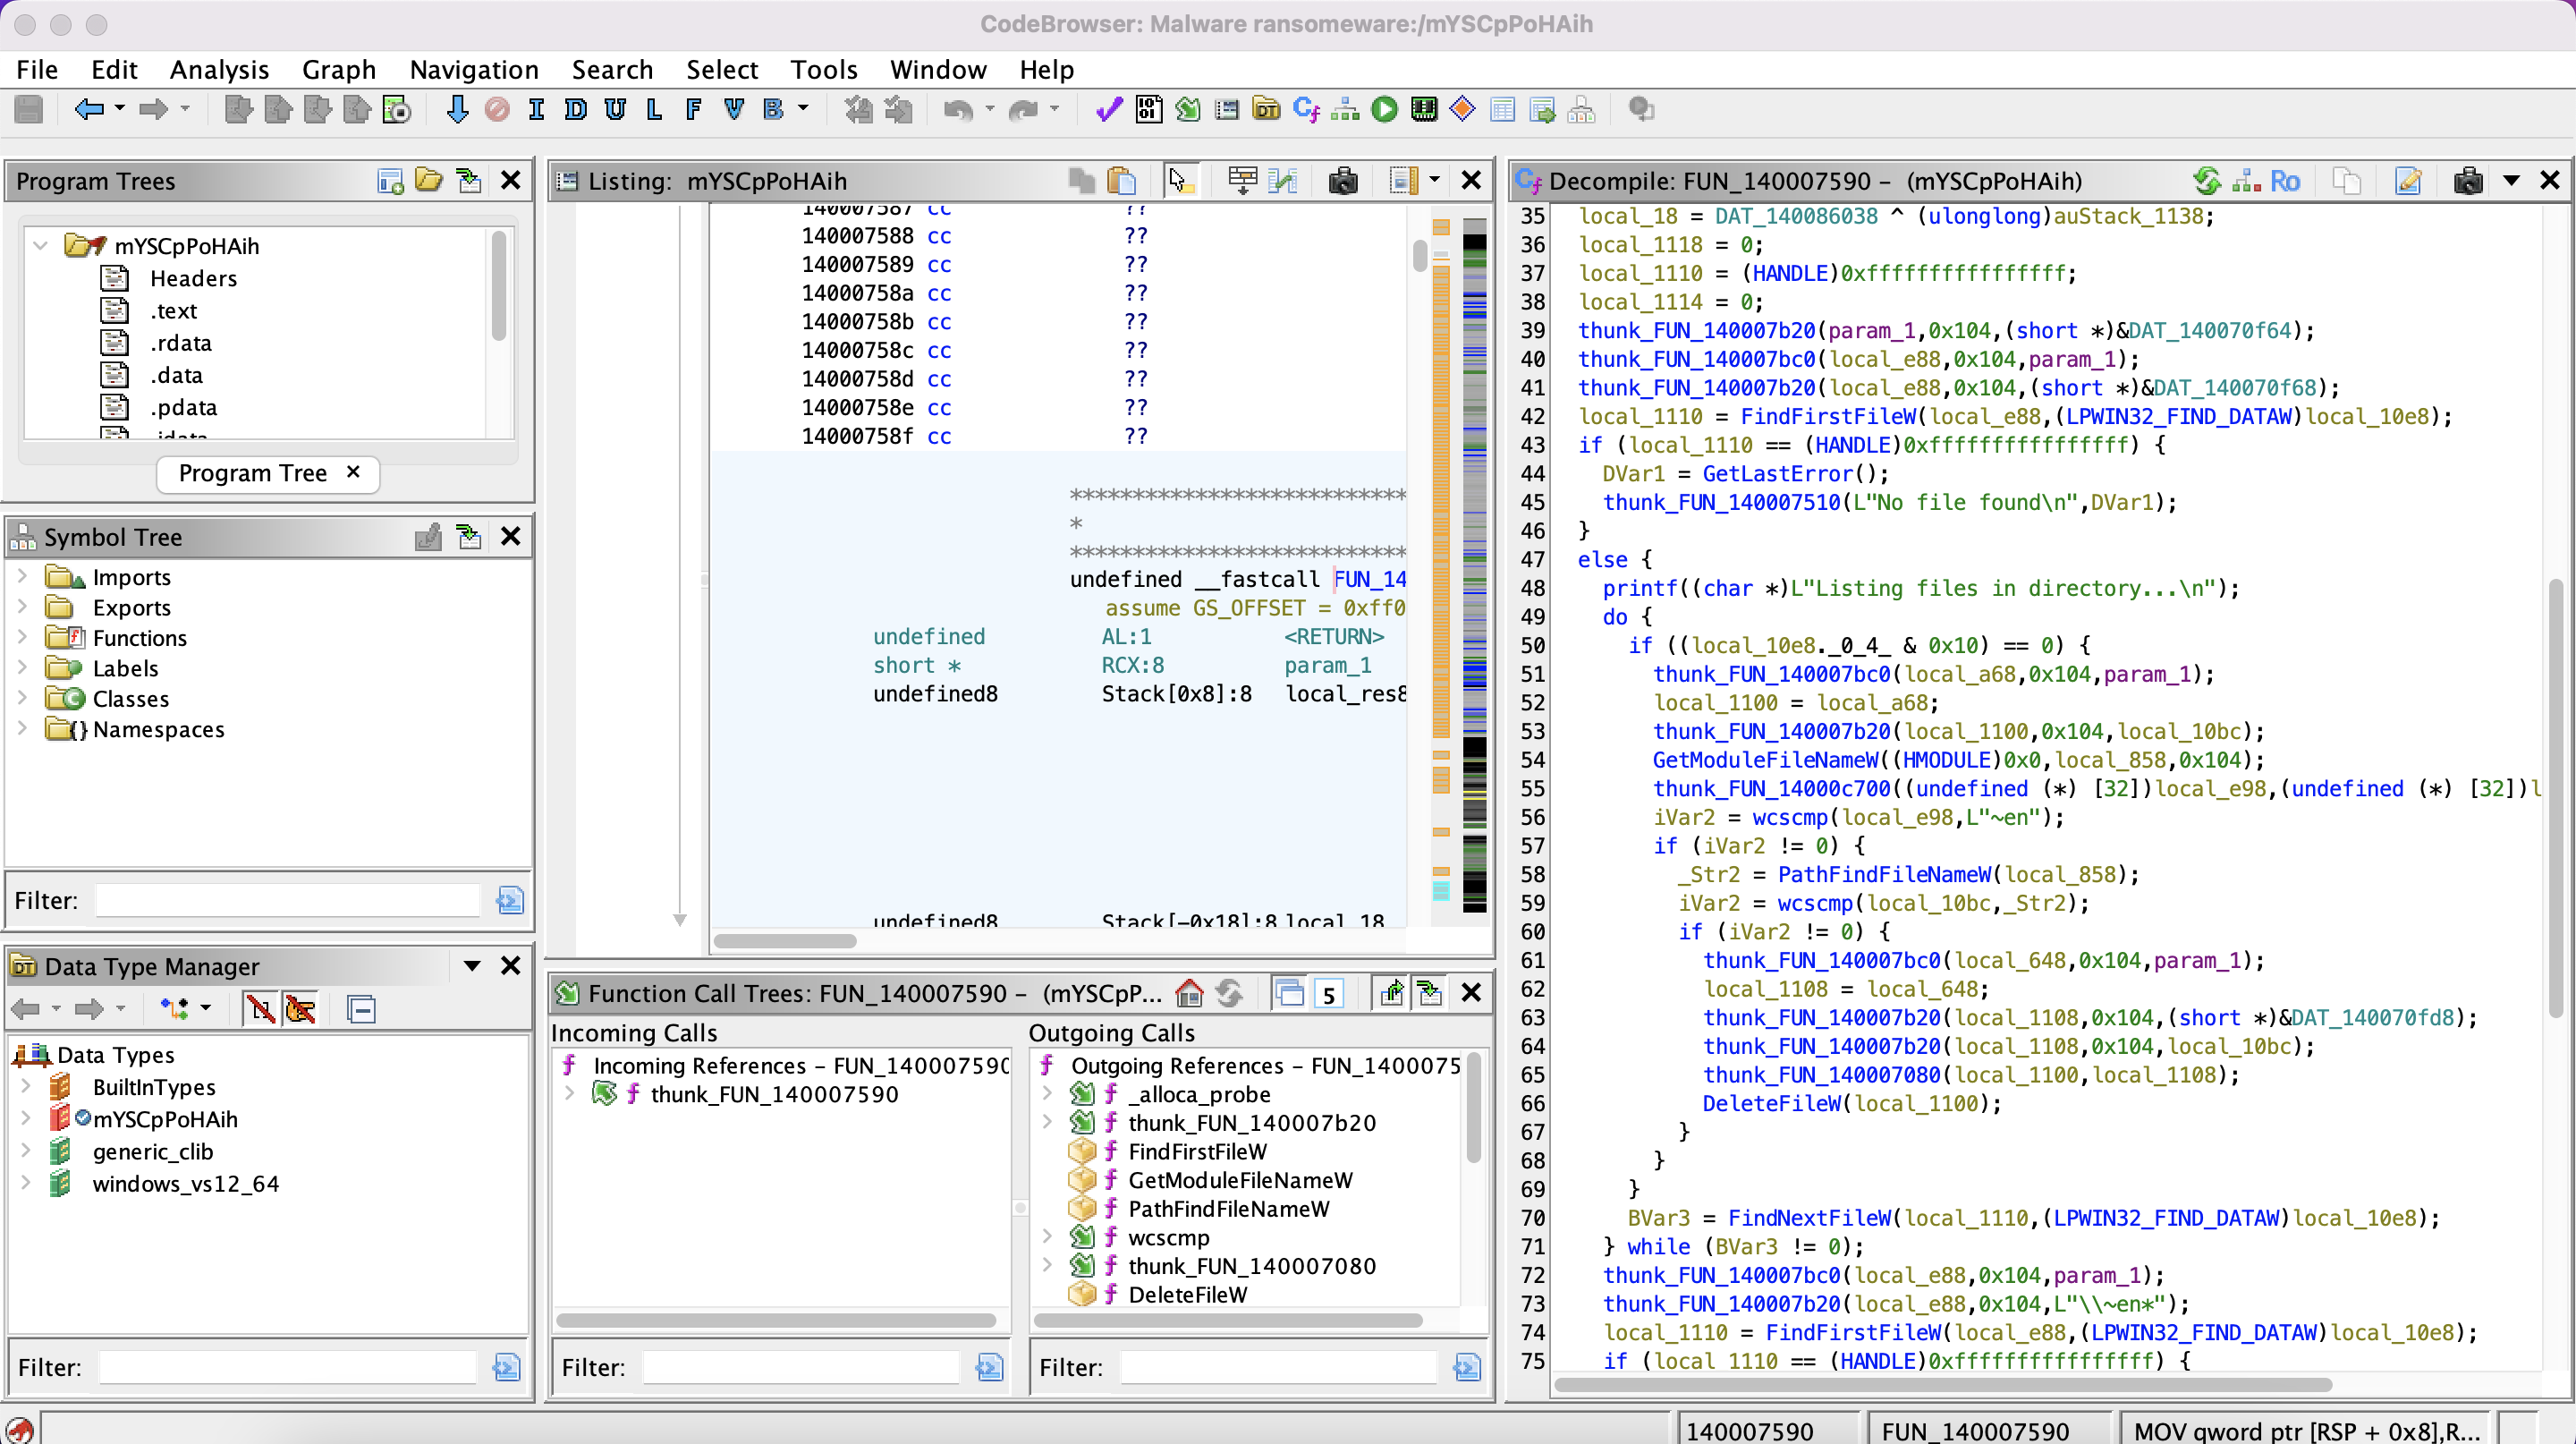This screenshot has width=2576, height=1444.
Task: Click the 'L' next-label icon
Action: click(654, 109)
